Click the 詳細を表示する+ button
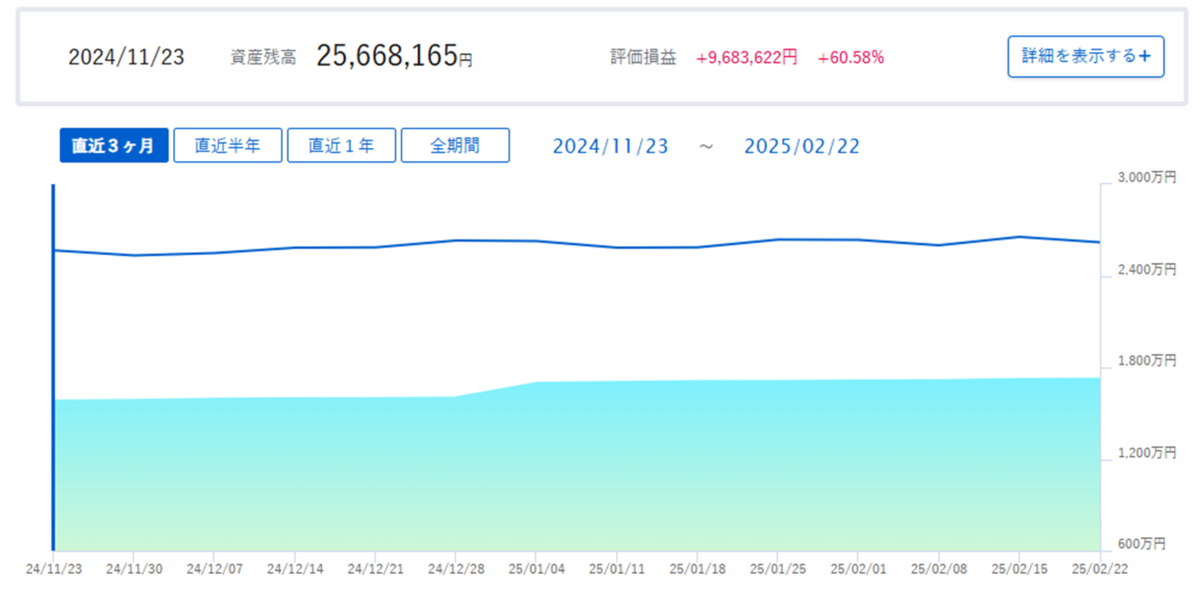 (x=1086, y=57)
